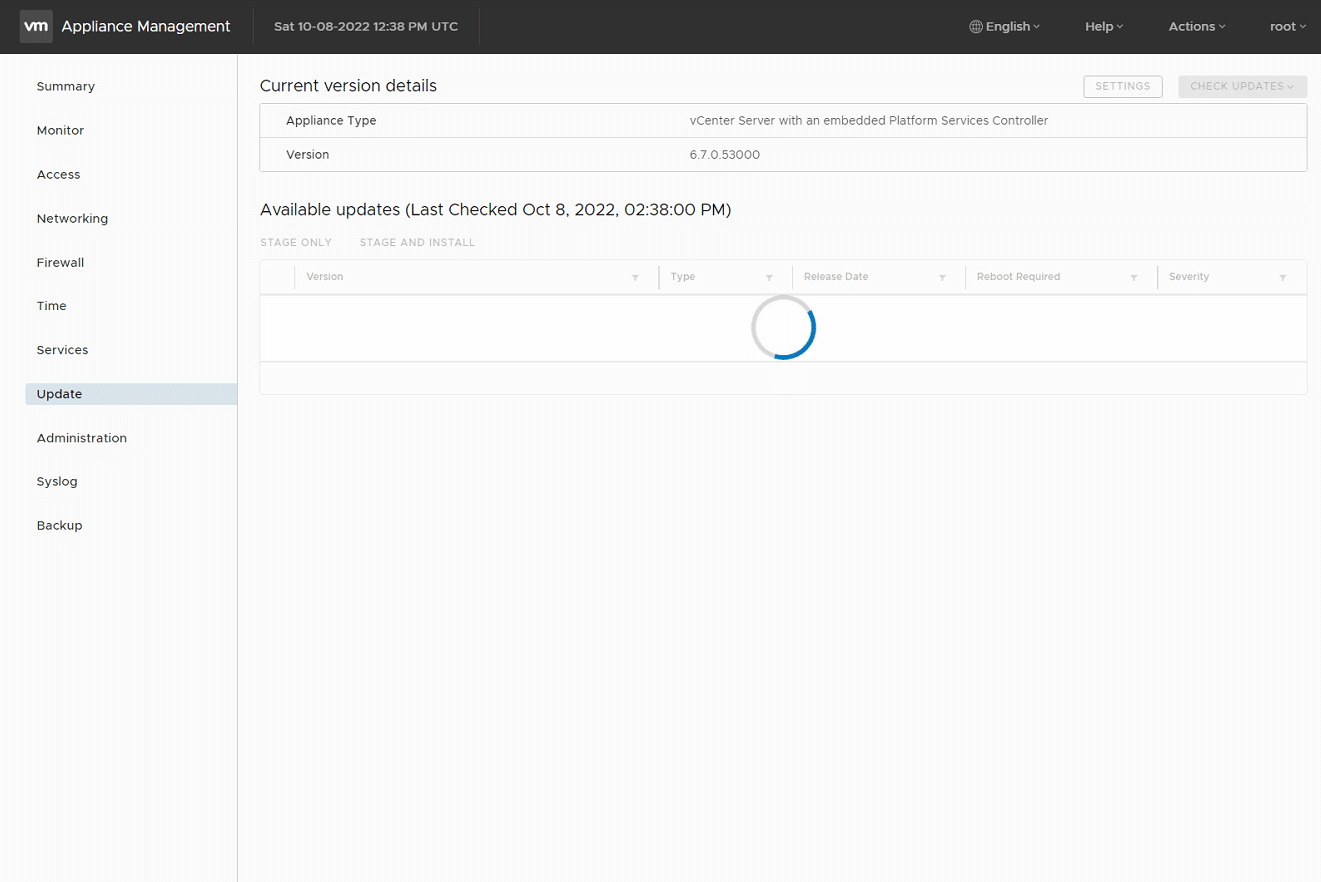Sort by the Version column header

325,277
